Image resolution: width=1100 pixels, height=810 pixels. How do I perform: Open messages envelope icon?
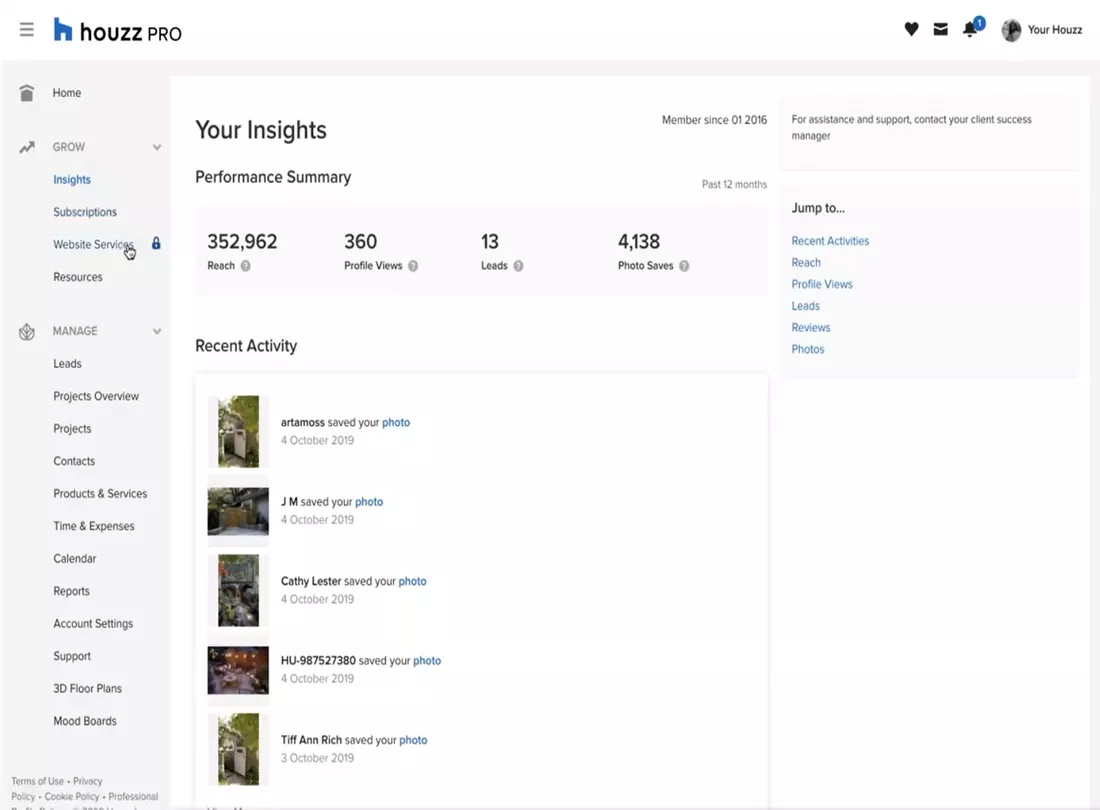[940, 30]
